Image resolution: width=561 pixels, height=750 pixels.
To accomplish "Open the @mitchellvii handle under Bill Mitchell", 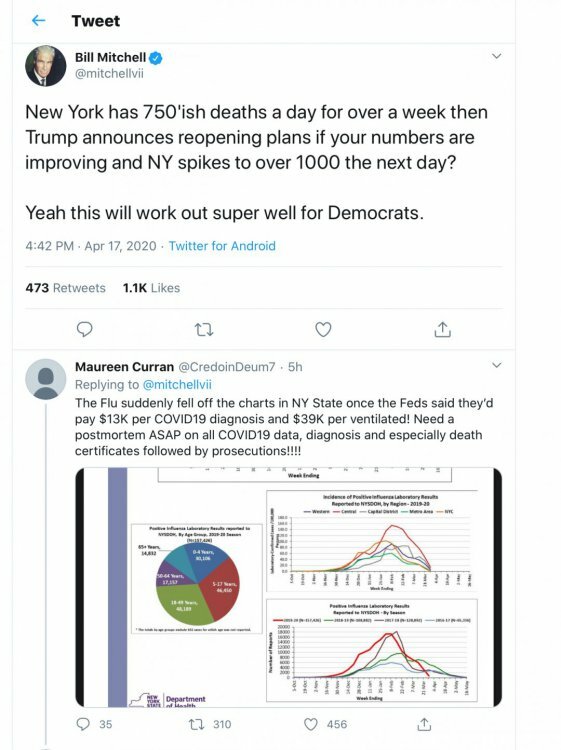I will pyautogui.click(x=109, y=74).
